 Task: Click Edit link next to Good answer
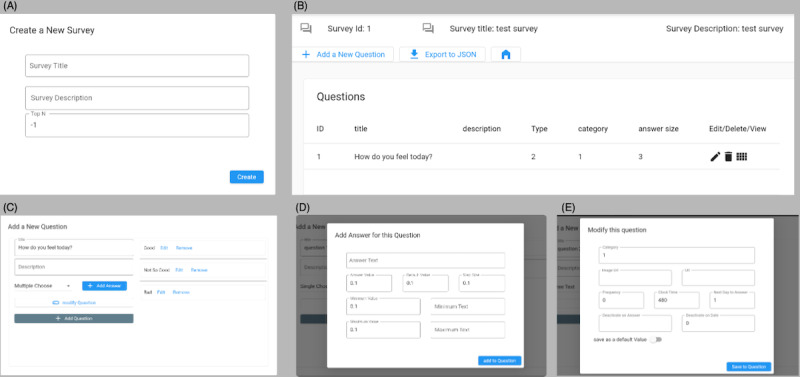(x=164, y=248)
